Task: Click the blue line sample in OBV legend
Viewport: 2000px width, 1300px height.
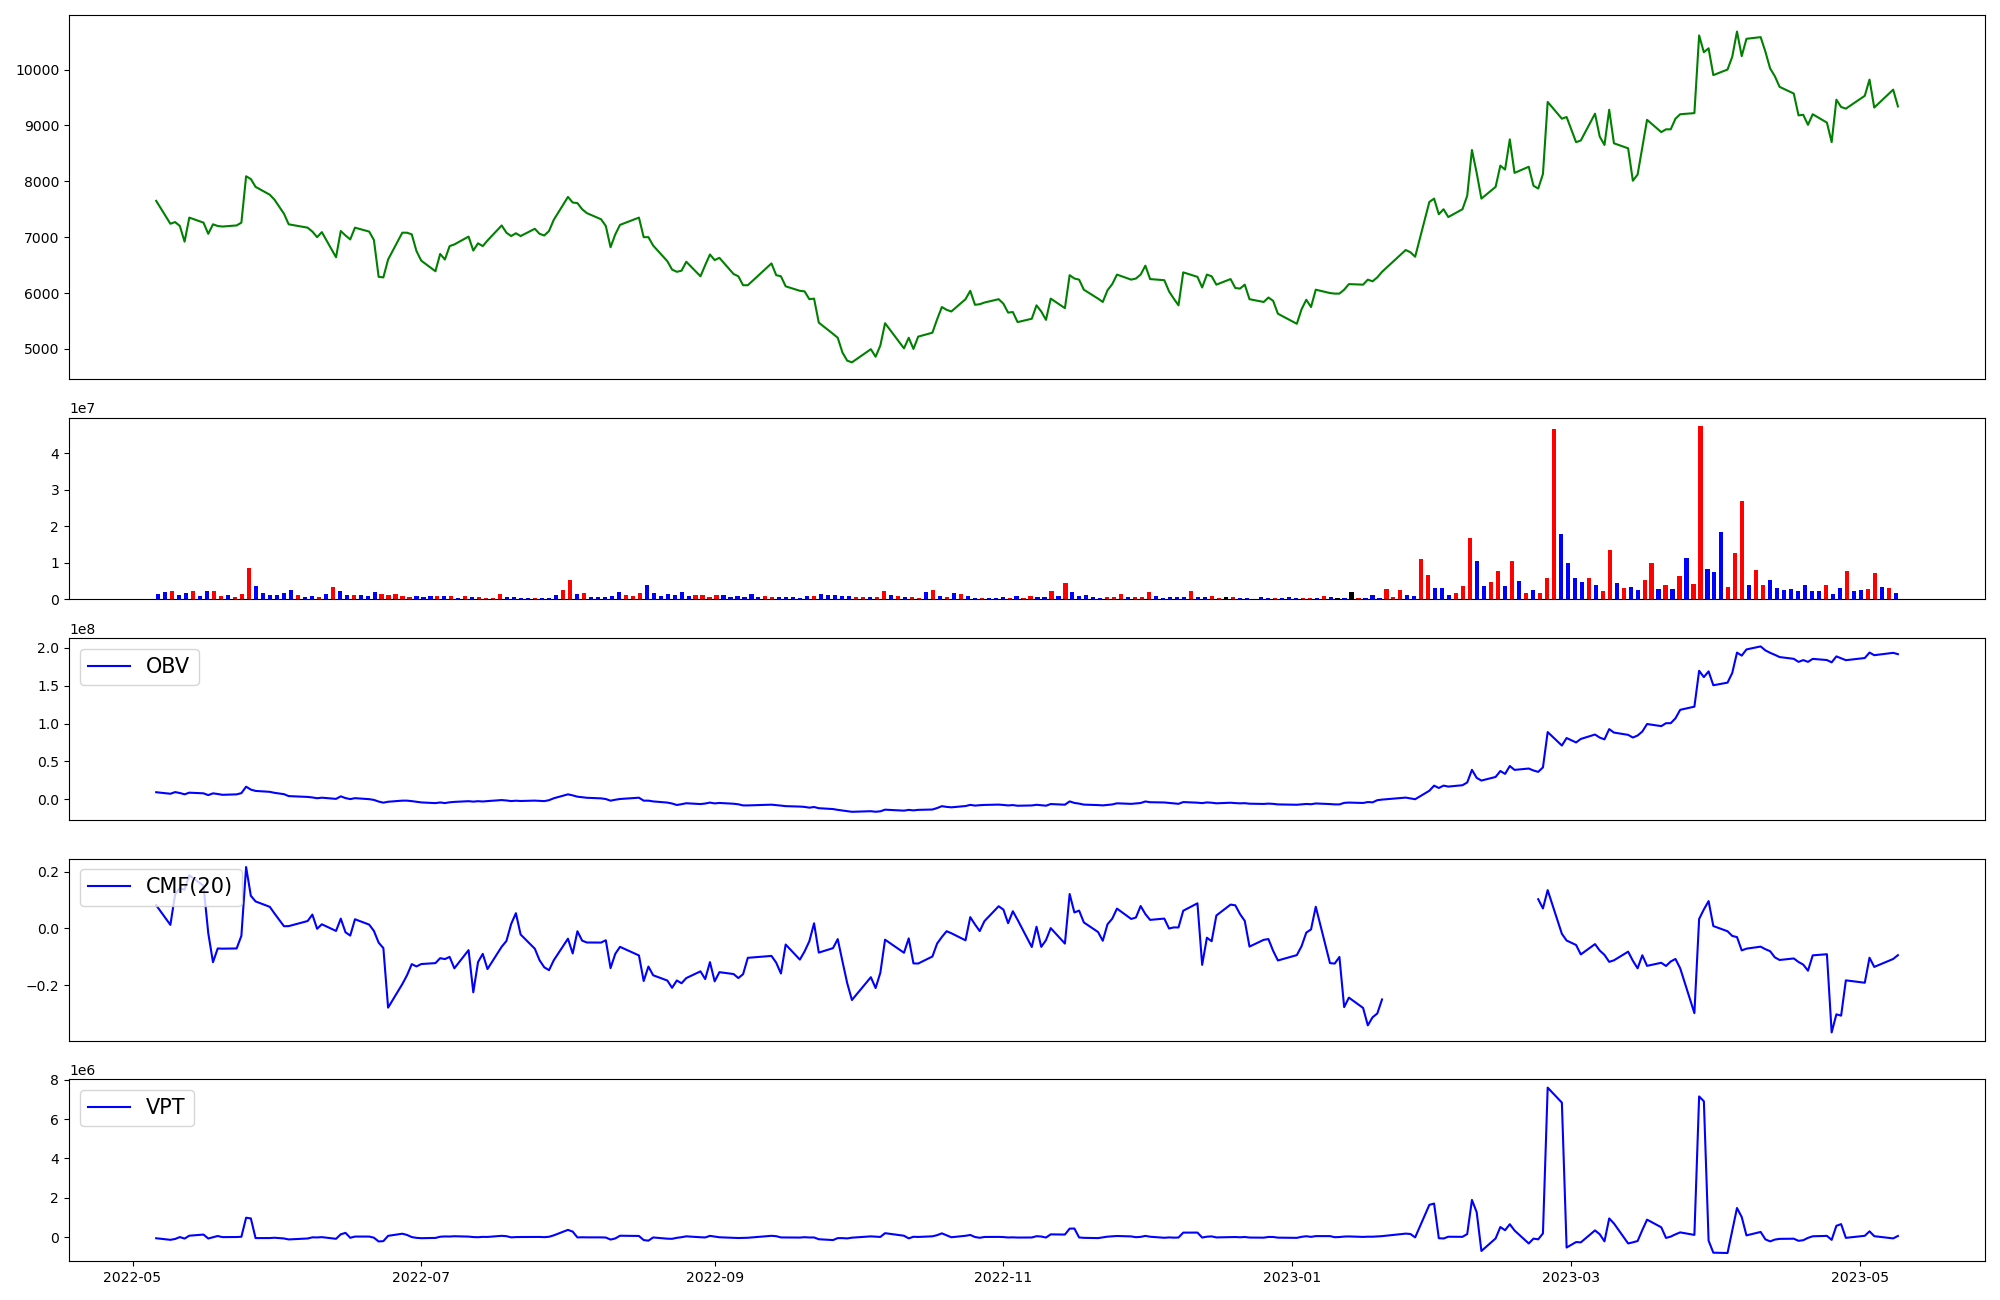Action: 110,667
